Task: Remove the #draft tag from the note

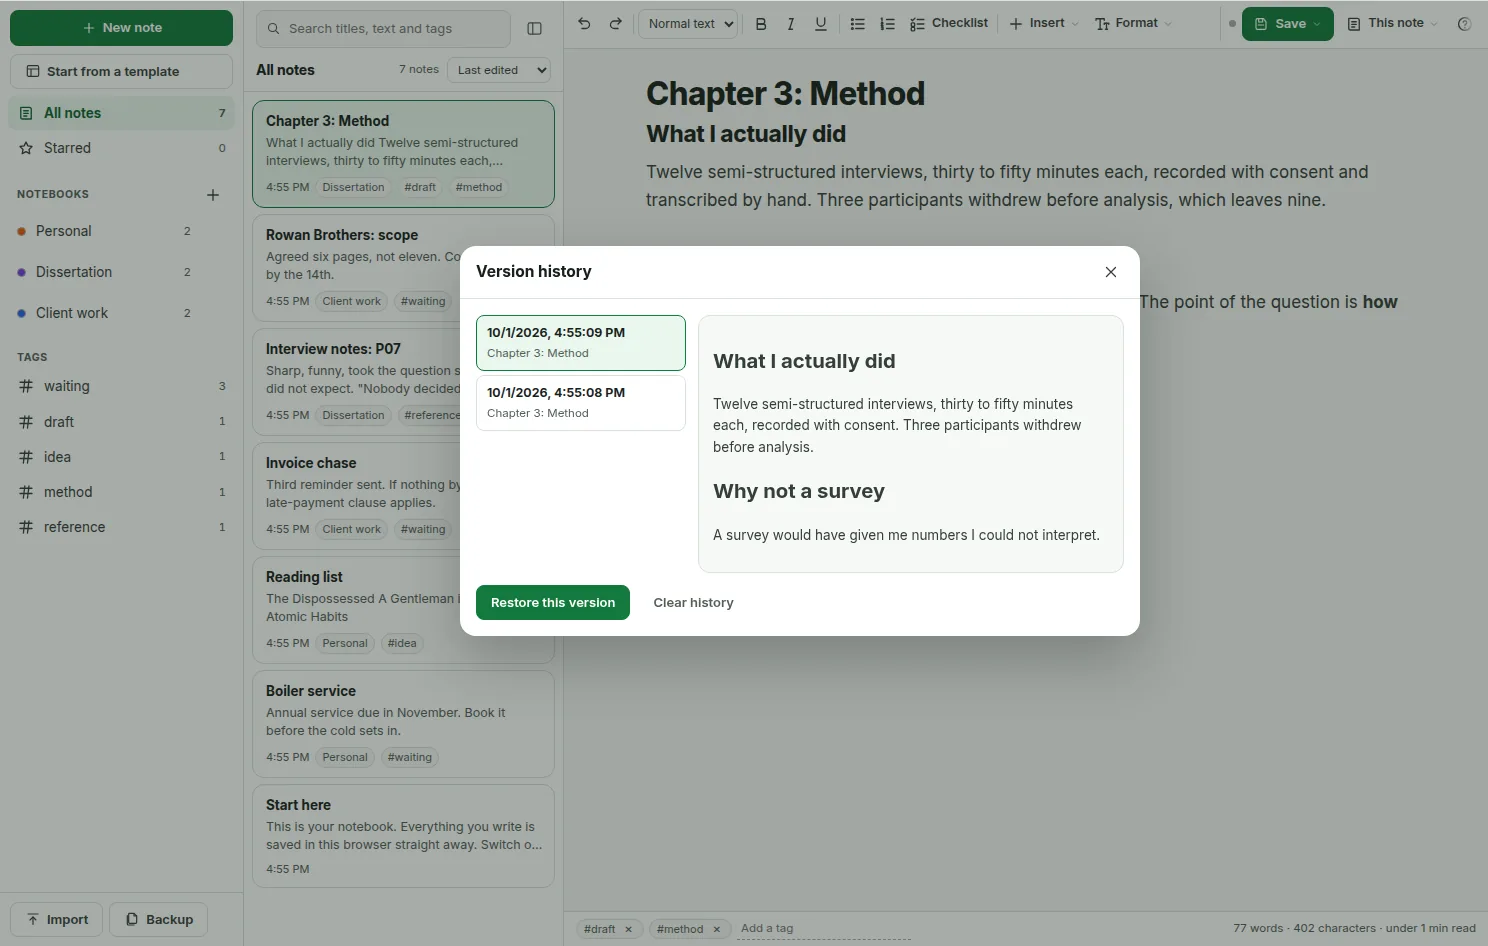Action: [x=629, y=929]
